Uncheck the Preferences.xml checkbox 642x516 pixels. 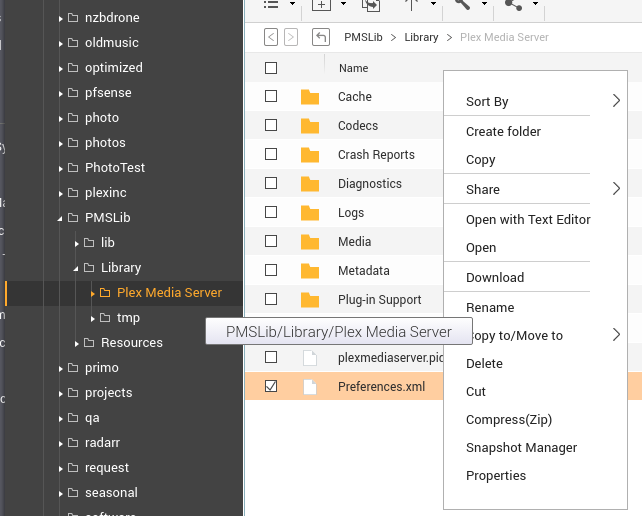271,386
